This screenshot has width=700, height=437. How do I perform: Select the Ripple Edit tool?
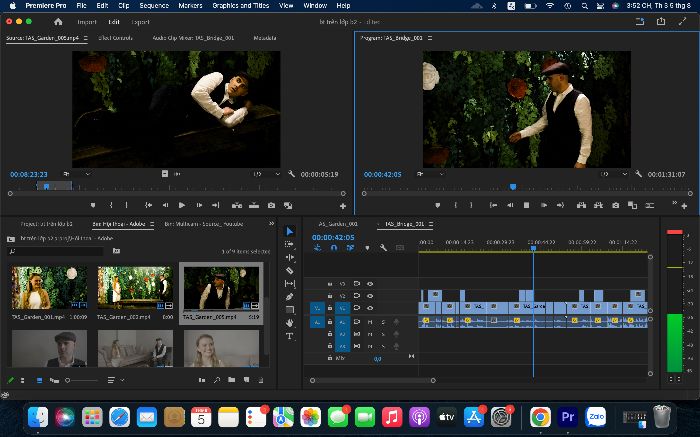290,258
